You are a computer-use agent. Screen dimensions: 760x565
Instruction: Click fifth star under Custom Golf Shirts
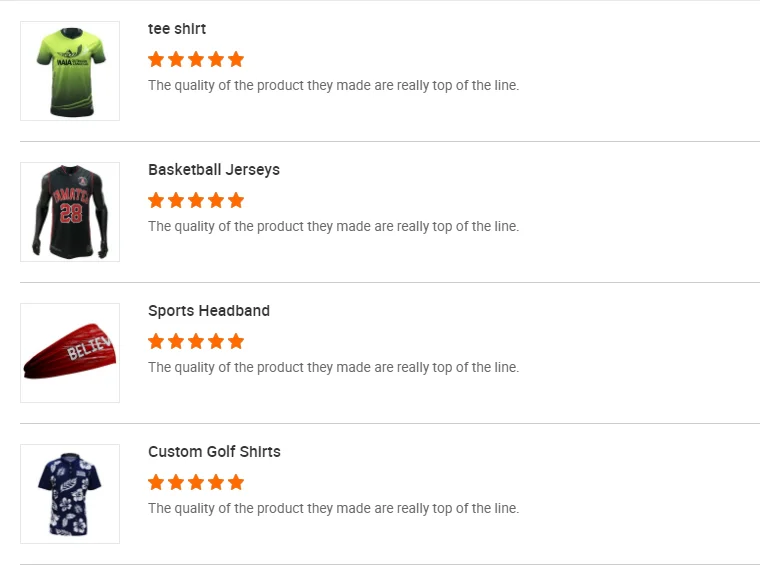pyautogui.click(x=236, y=482)
